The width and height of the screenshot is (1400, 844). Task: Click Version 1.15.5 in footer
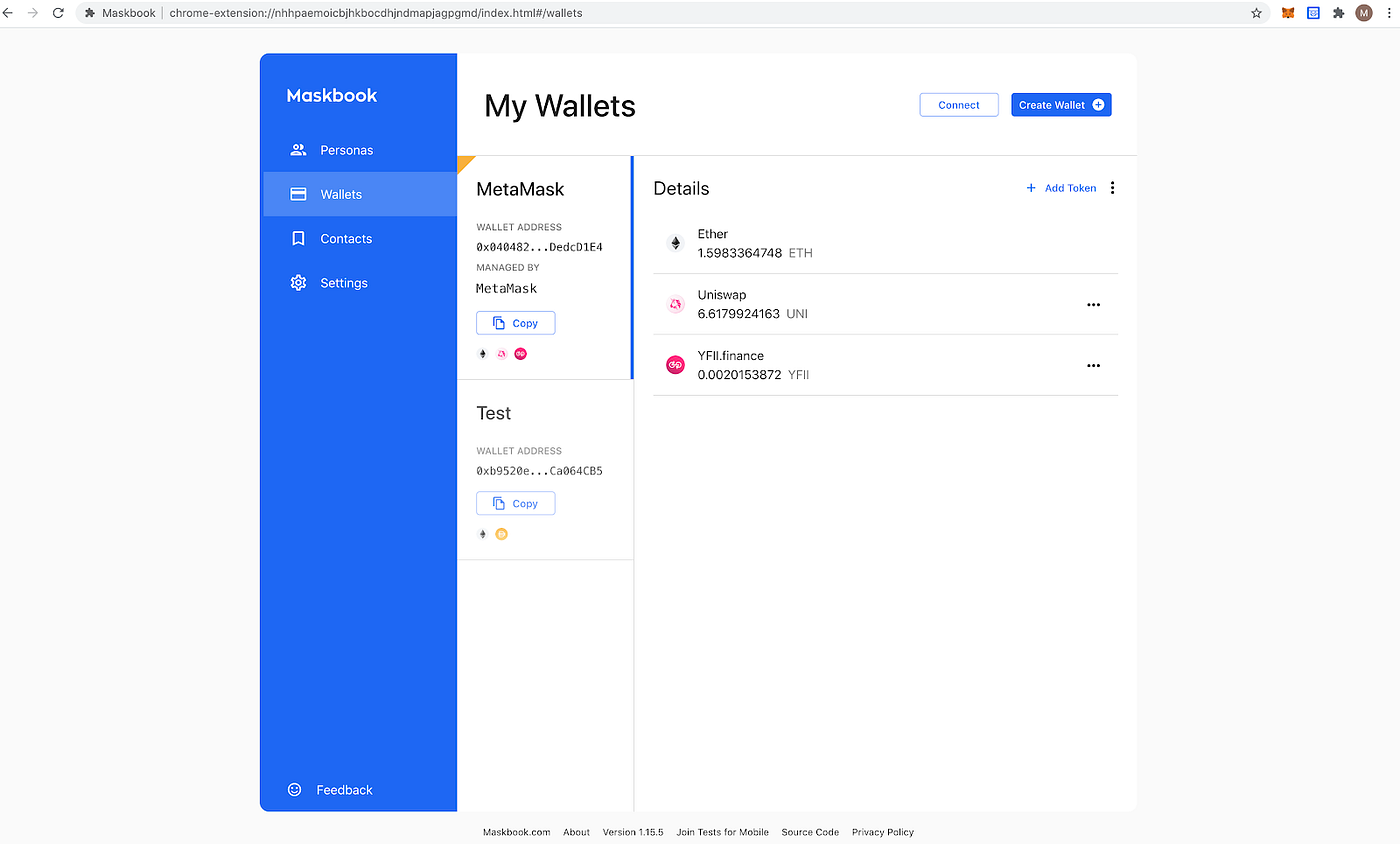(x=633, y=832)
